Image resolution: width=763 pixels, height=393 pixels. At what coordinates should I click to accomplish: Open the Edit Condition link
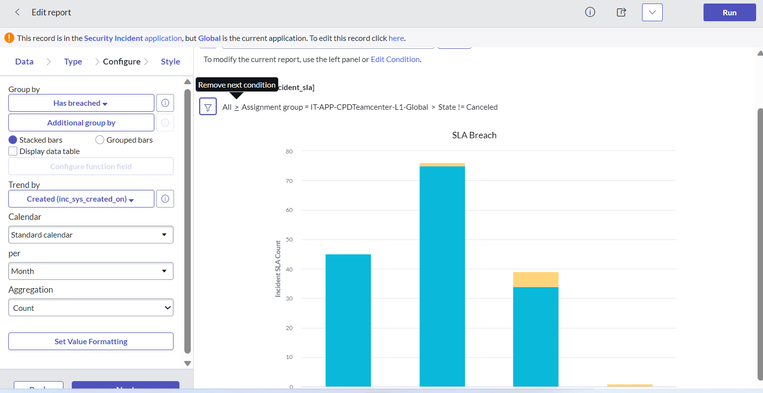pyautogui.click(x=395, y=59)
